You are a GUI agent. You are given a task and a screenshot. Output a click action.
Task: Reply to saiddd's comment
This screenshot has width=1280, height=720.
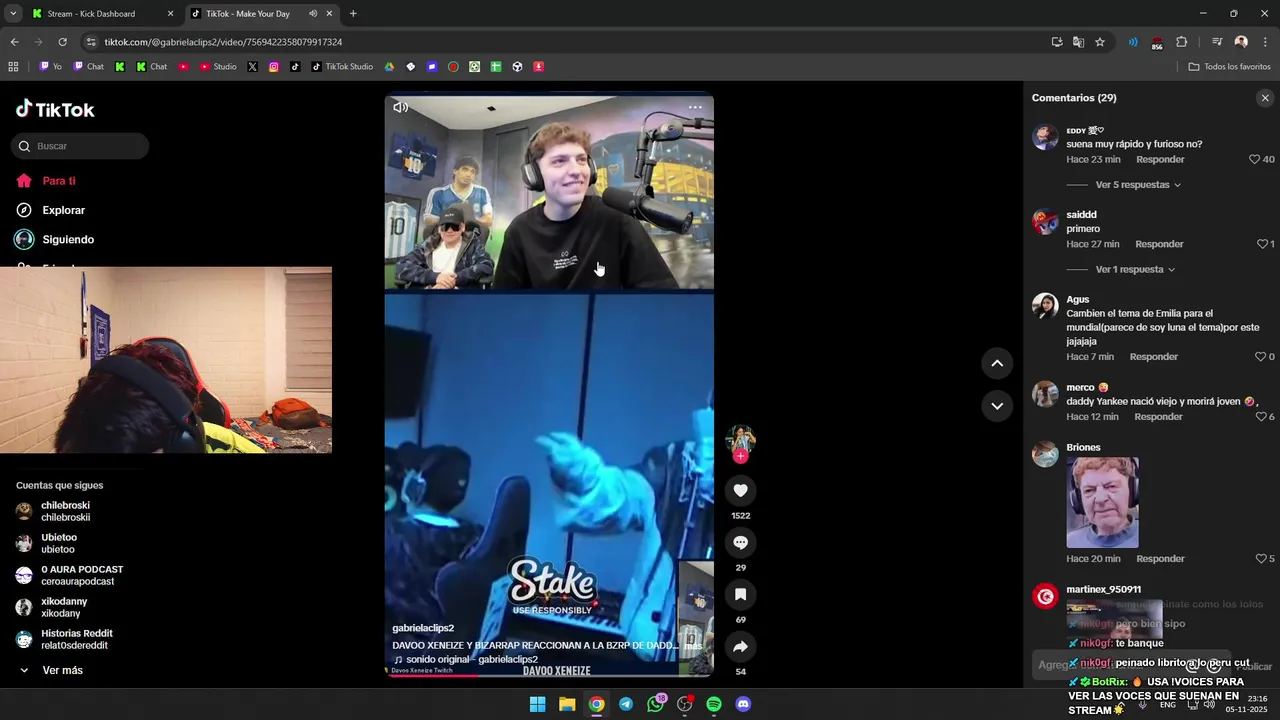(x=1159, y=244)
